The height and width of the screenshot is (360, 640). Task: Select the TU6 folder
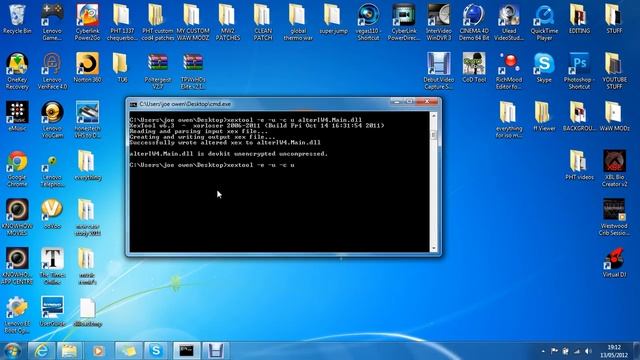[x=122, y=68]
